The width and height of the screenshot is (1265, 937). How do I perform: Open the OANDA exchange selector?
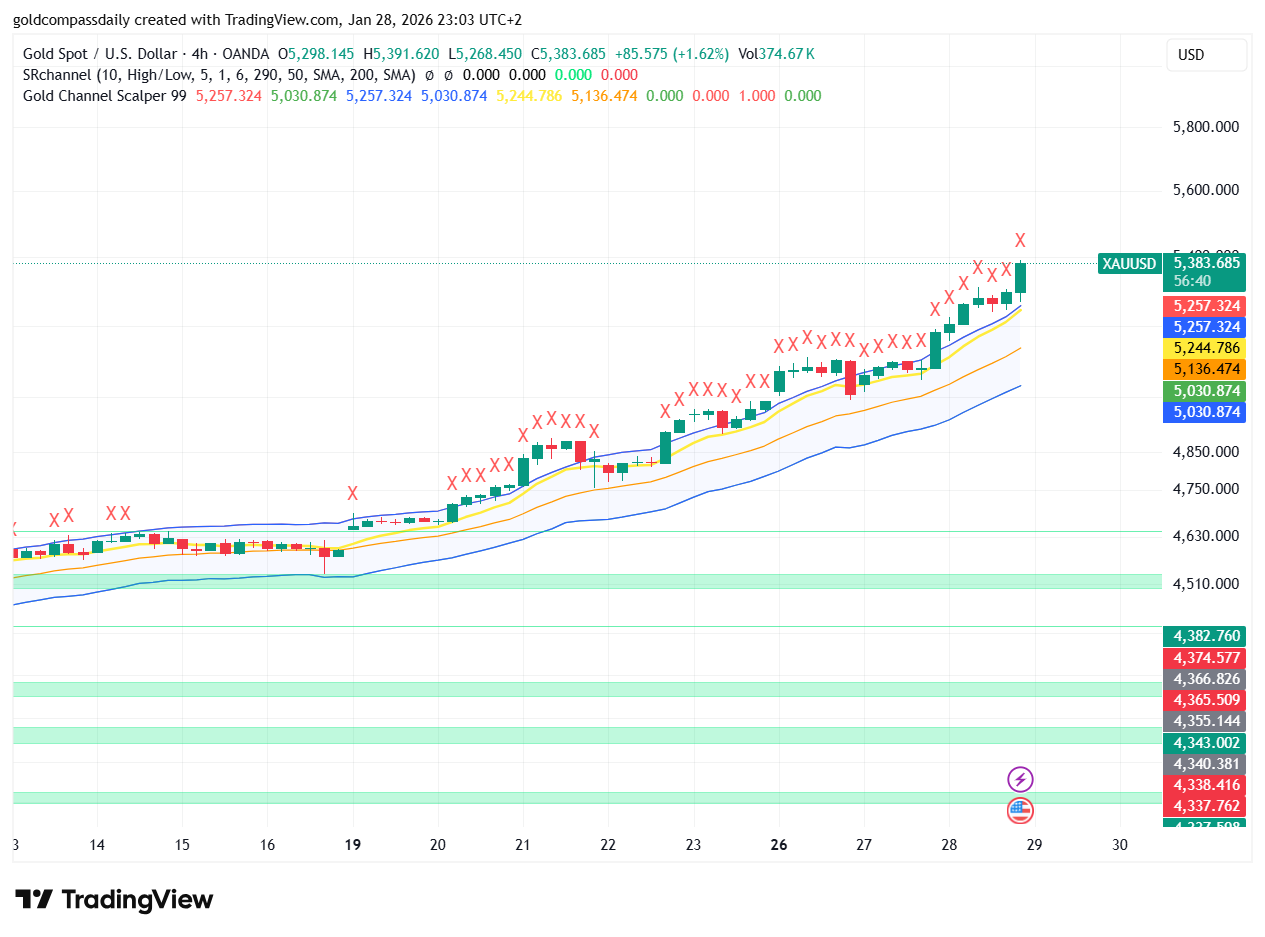coord(245,54)
